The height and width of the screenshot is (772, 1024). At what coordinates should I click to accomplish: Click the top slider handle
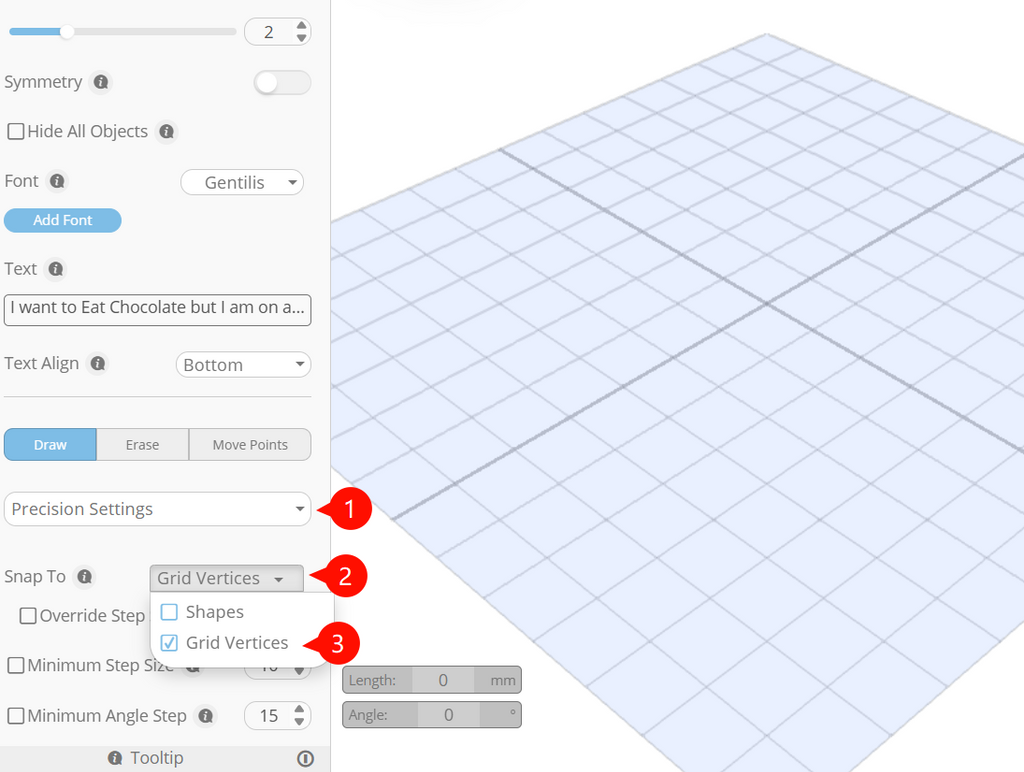(67, 32)
